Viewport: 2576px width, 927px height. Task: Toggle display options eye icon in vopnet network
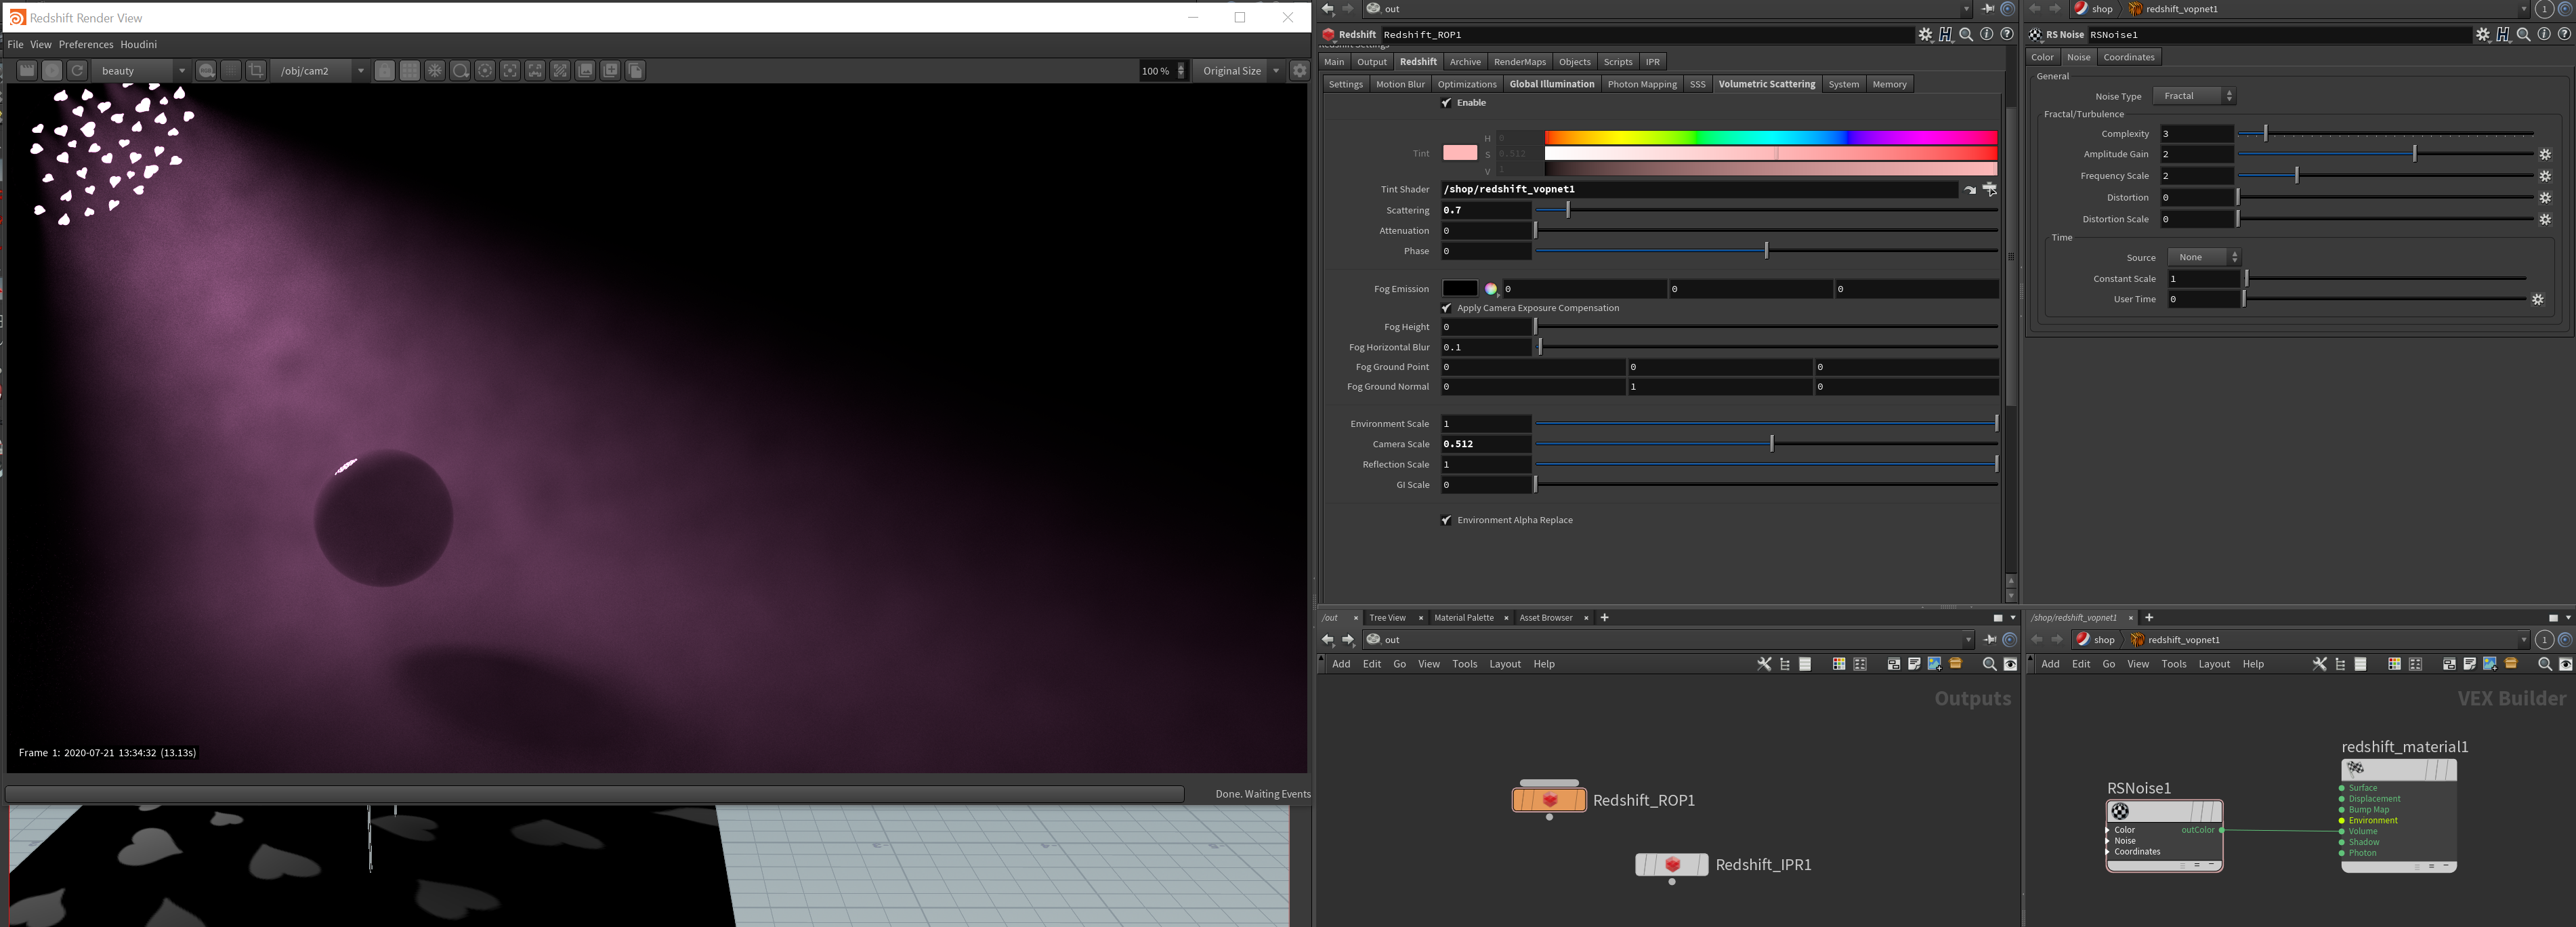click(2565, 664)
